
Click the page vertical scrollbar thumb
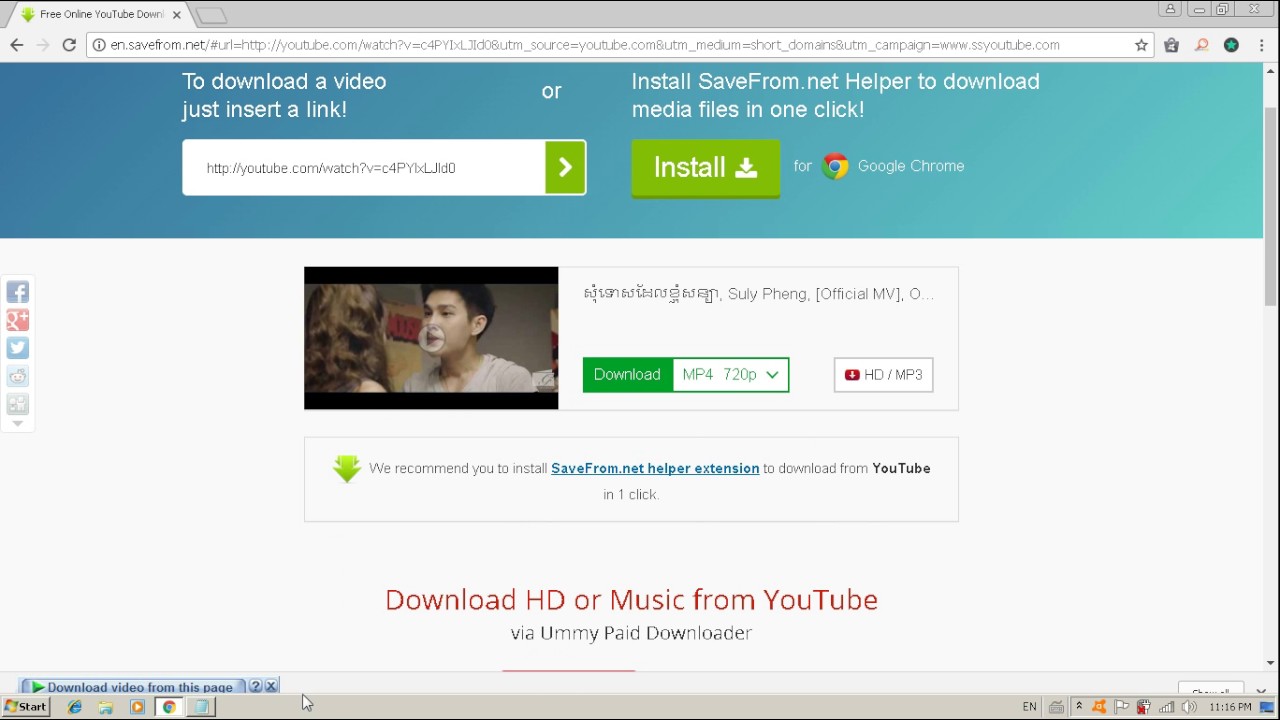click(x=1271, y=206)
